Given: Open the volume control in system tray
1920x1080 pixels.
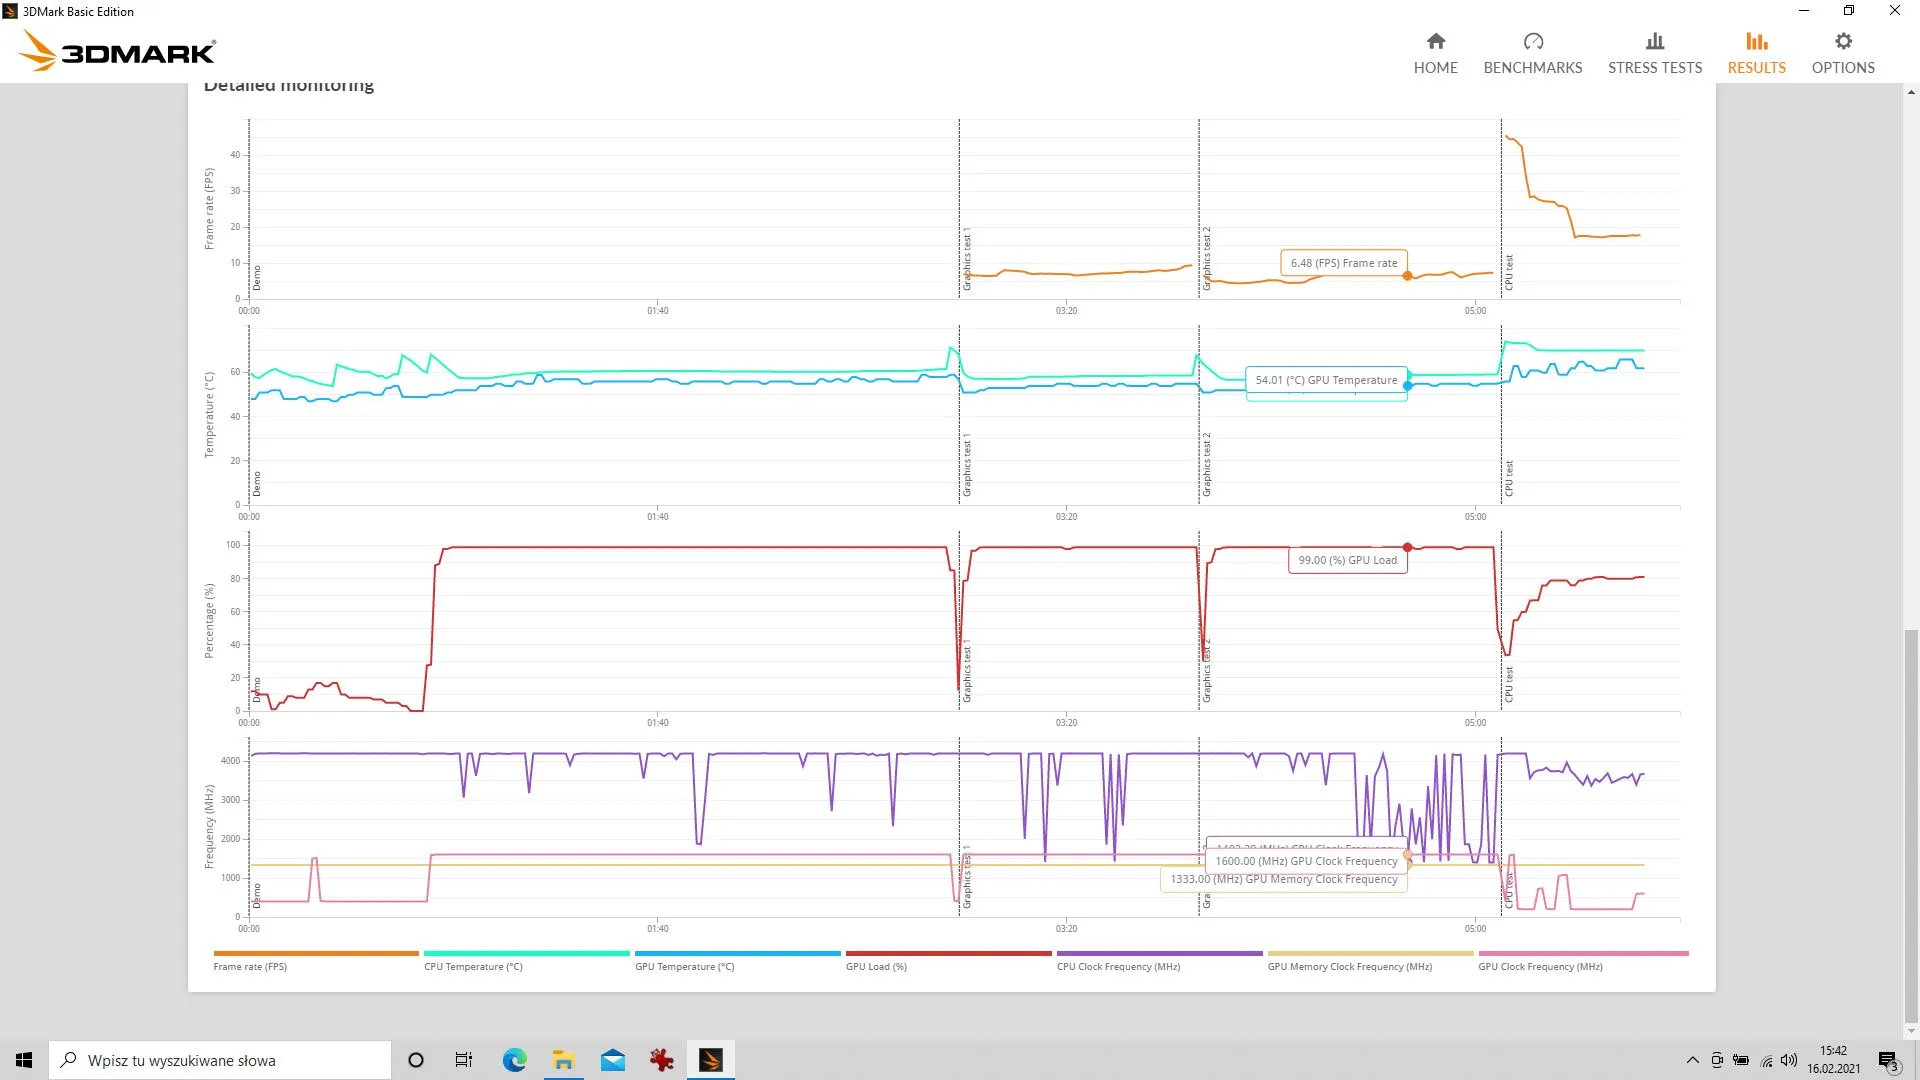Looking at the screenshot, I should (1789, 1060).
